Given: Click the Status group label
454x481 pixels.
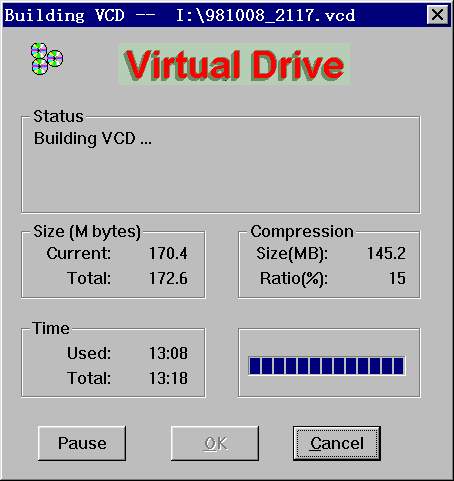Looking at the screenshot, I should [x=58, y=116].
